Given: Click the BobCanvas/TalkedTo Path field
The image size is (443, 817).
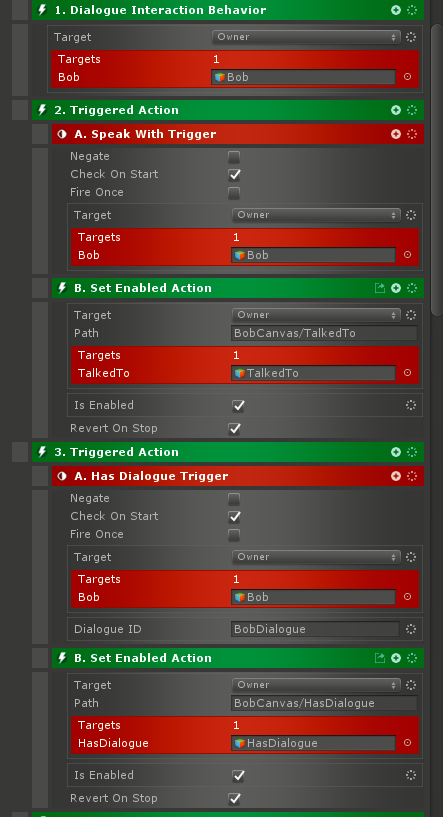Looking at the screenshot, I should point(324,333).
